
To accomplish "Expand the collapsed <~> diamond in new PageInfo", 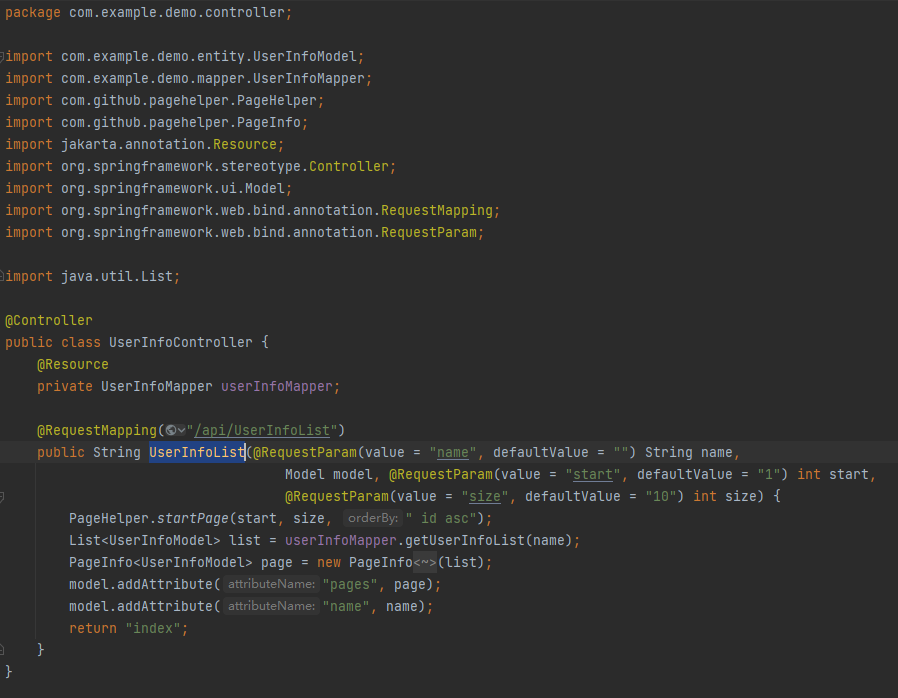I will [425, 562].
